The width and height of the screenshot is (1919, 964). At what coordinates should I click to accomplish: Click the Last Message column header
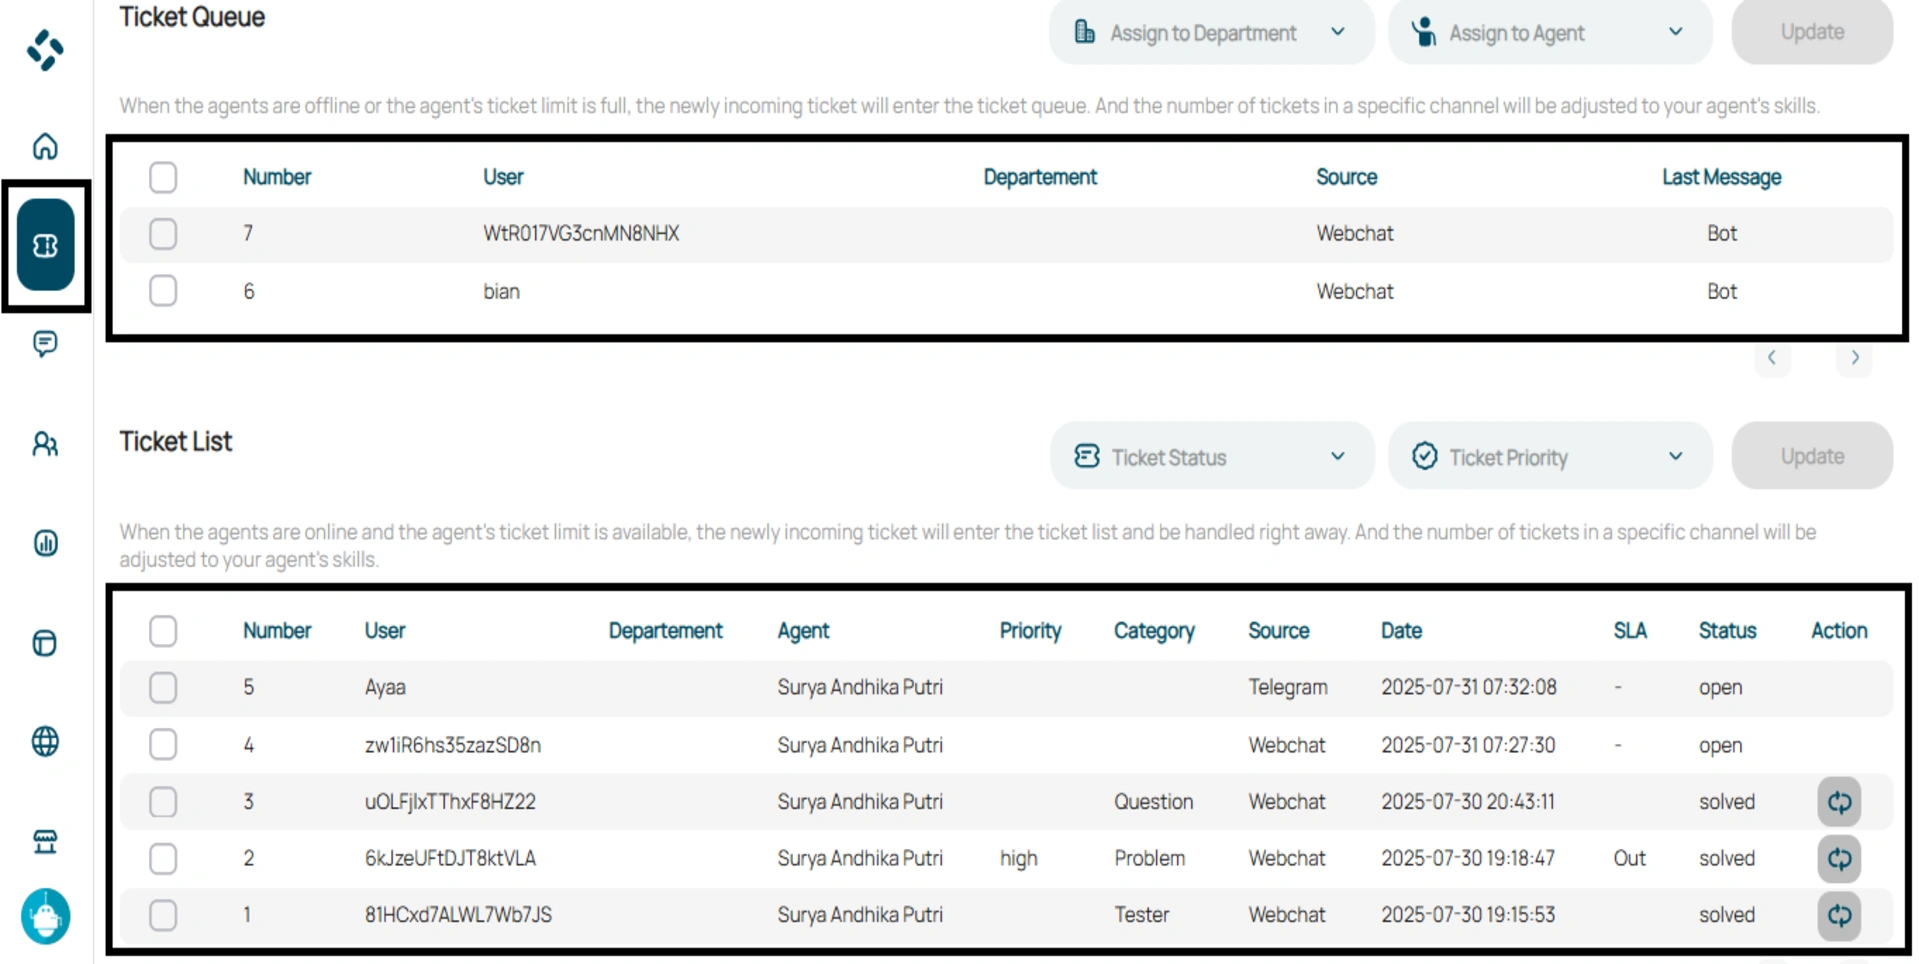(1721, 177)
